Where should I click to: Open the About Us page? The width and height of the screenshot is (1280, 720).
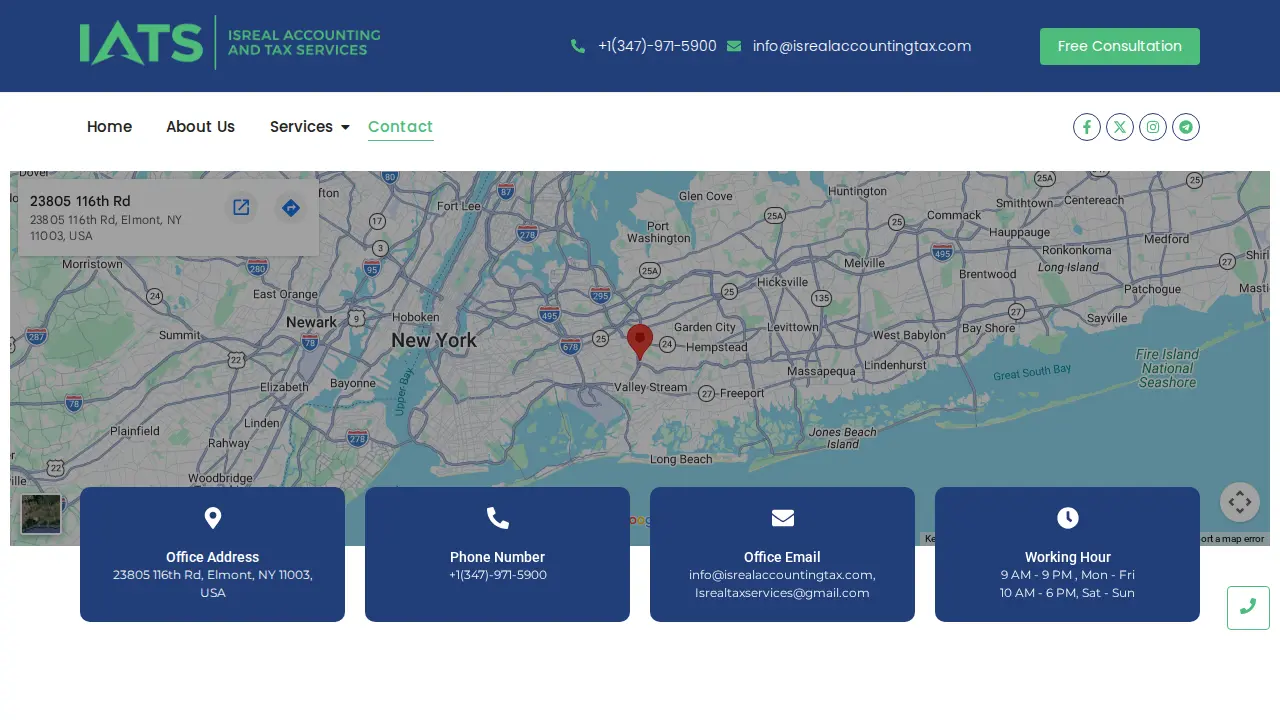(200, 127)
